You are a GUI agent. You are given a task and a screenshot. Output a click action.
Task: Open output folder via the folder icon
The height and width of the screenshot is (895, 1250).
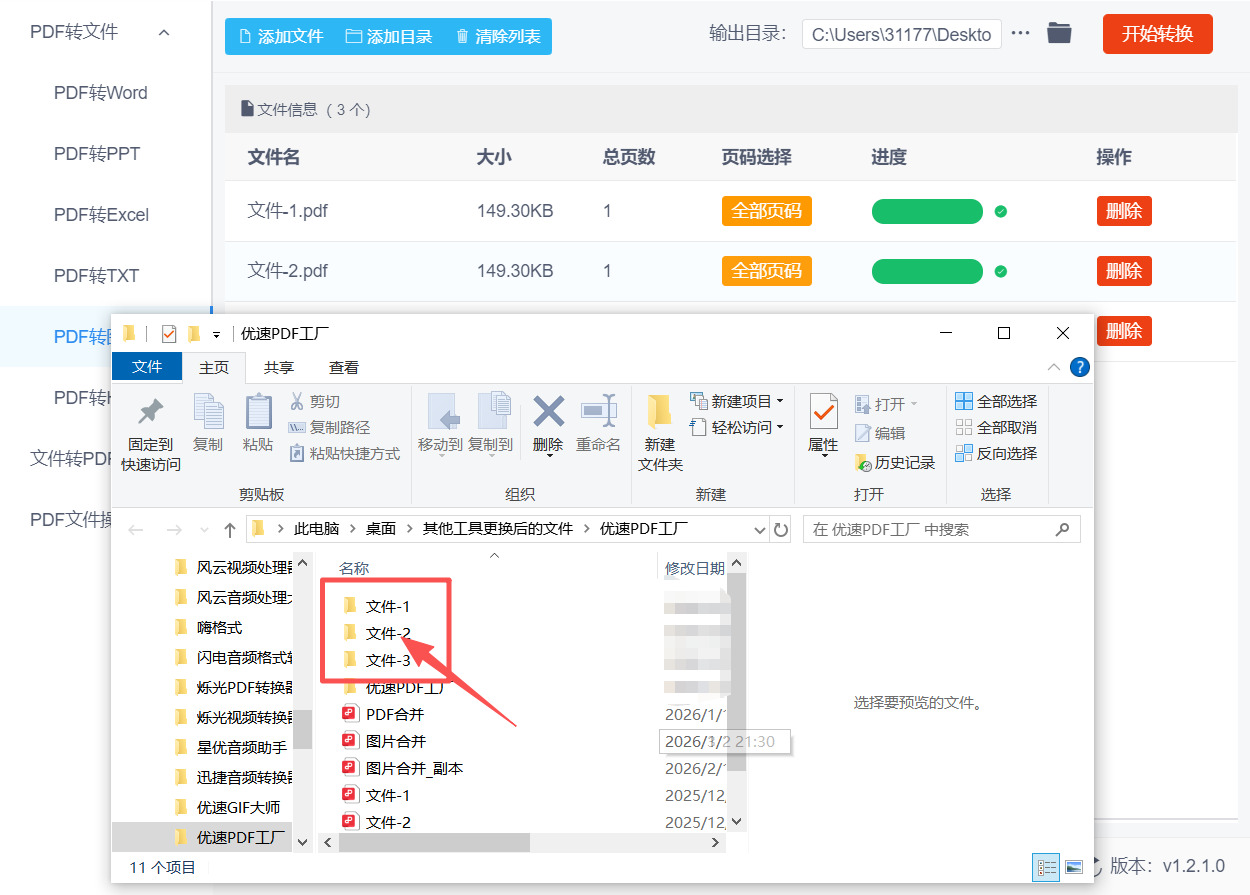pyautogui.click(x=1059, y=33)
